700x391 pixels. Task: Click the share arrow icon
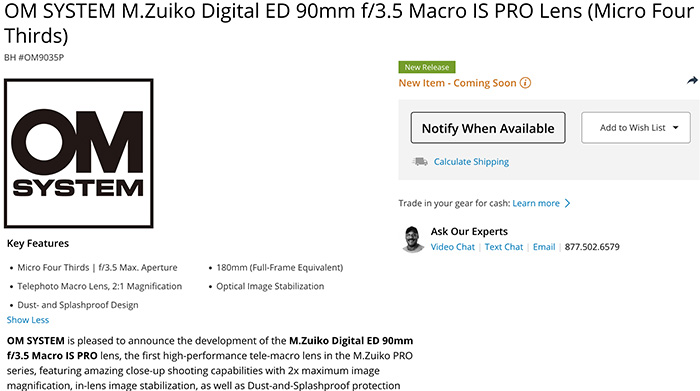pyautogui.click(x=692, y=81)
